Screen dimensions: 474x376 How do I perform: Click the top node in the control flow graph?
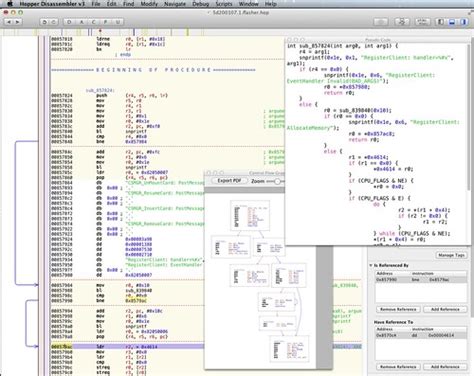tap(250, 215)
